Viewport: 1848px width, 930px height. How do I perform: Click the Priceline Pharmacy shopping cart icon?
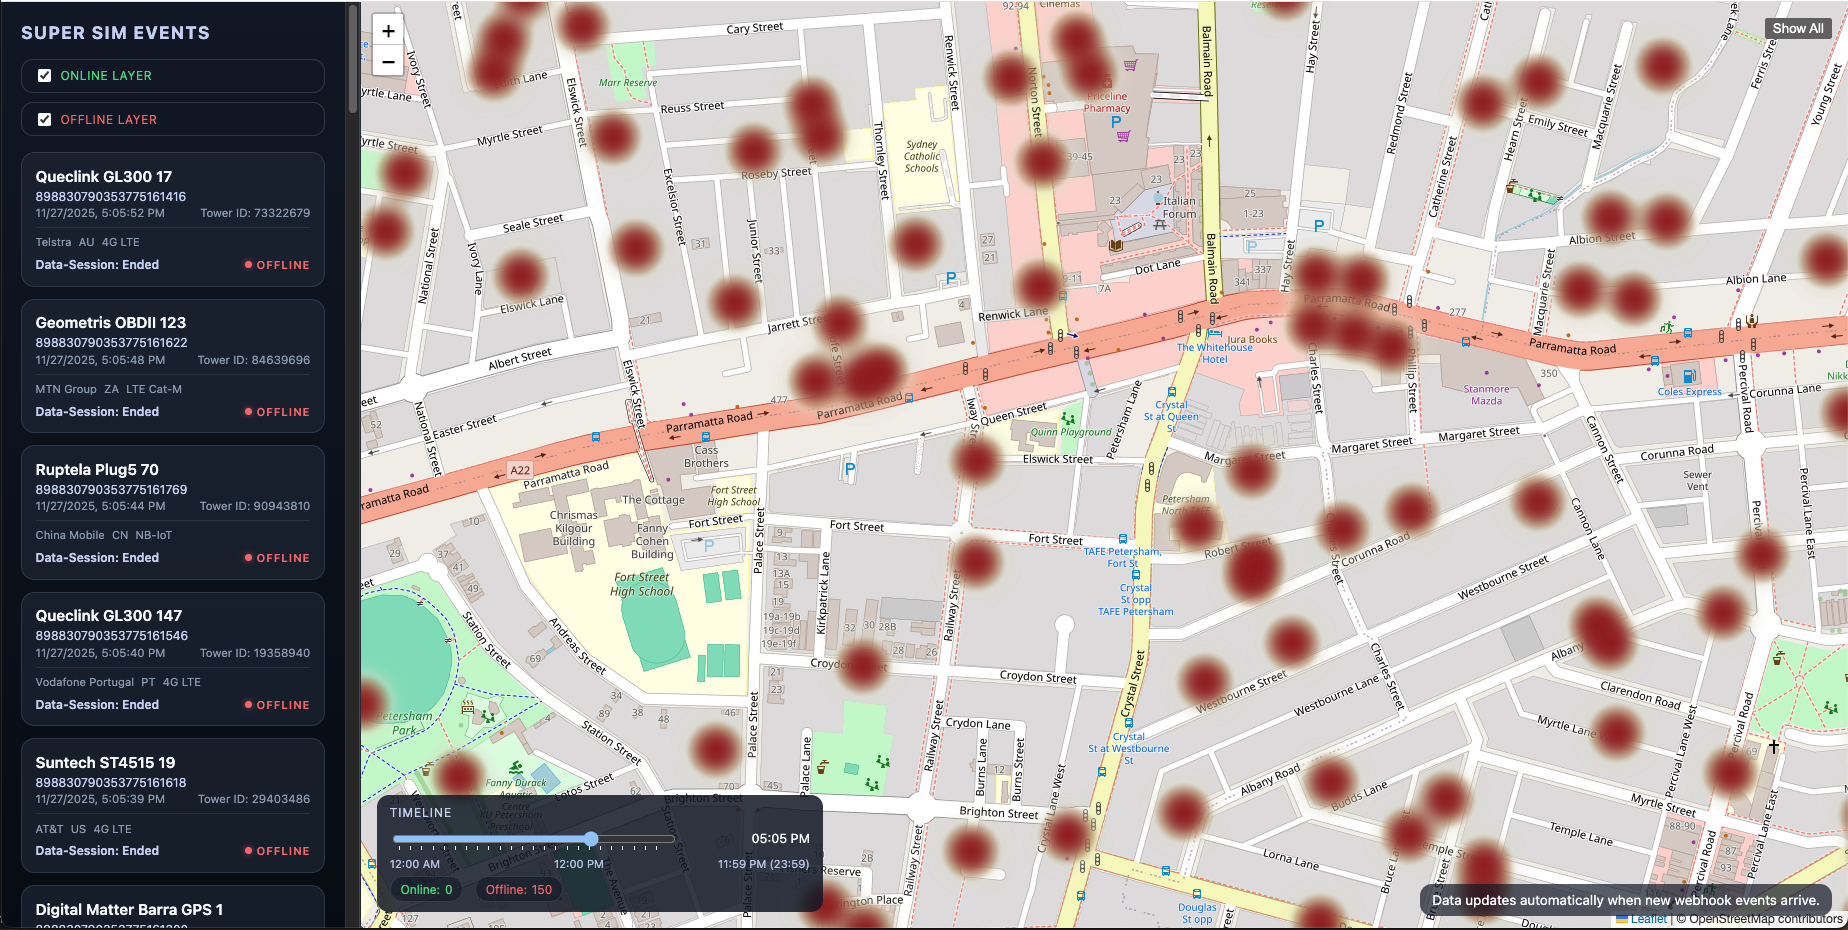tap(1130, 63)
